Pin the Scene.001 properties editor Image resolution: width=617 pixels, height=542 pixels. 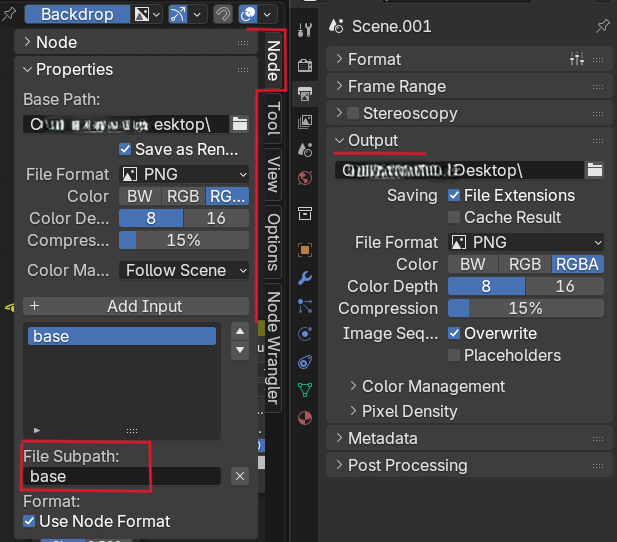coord(601,25)
